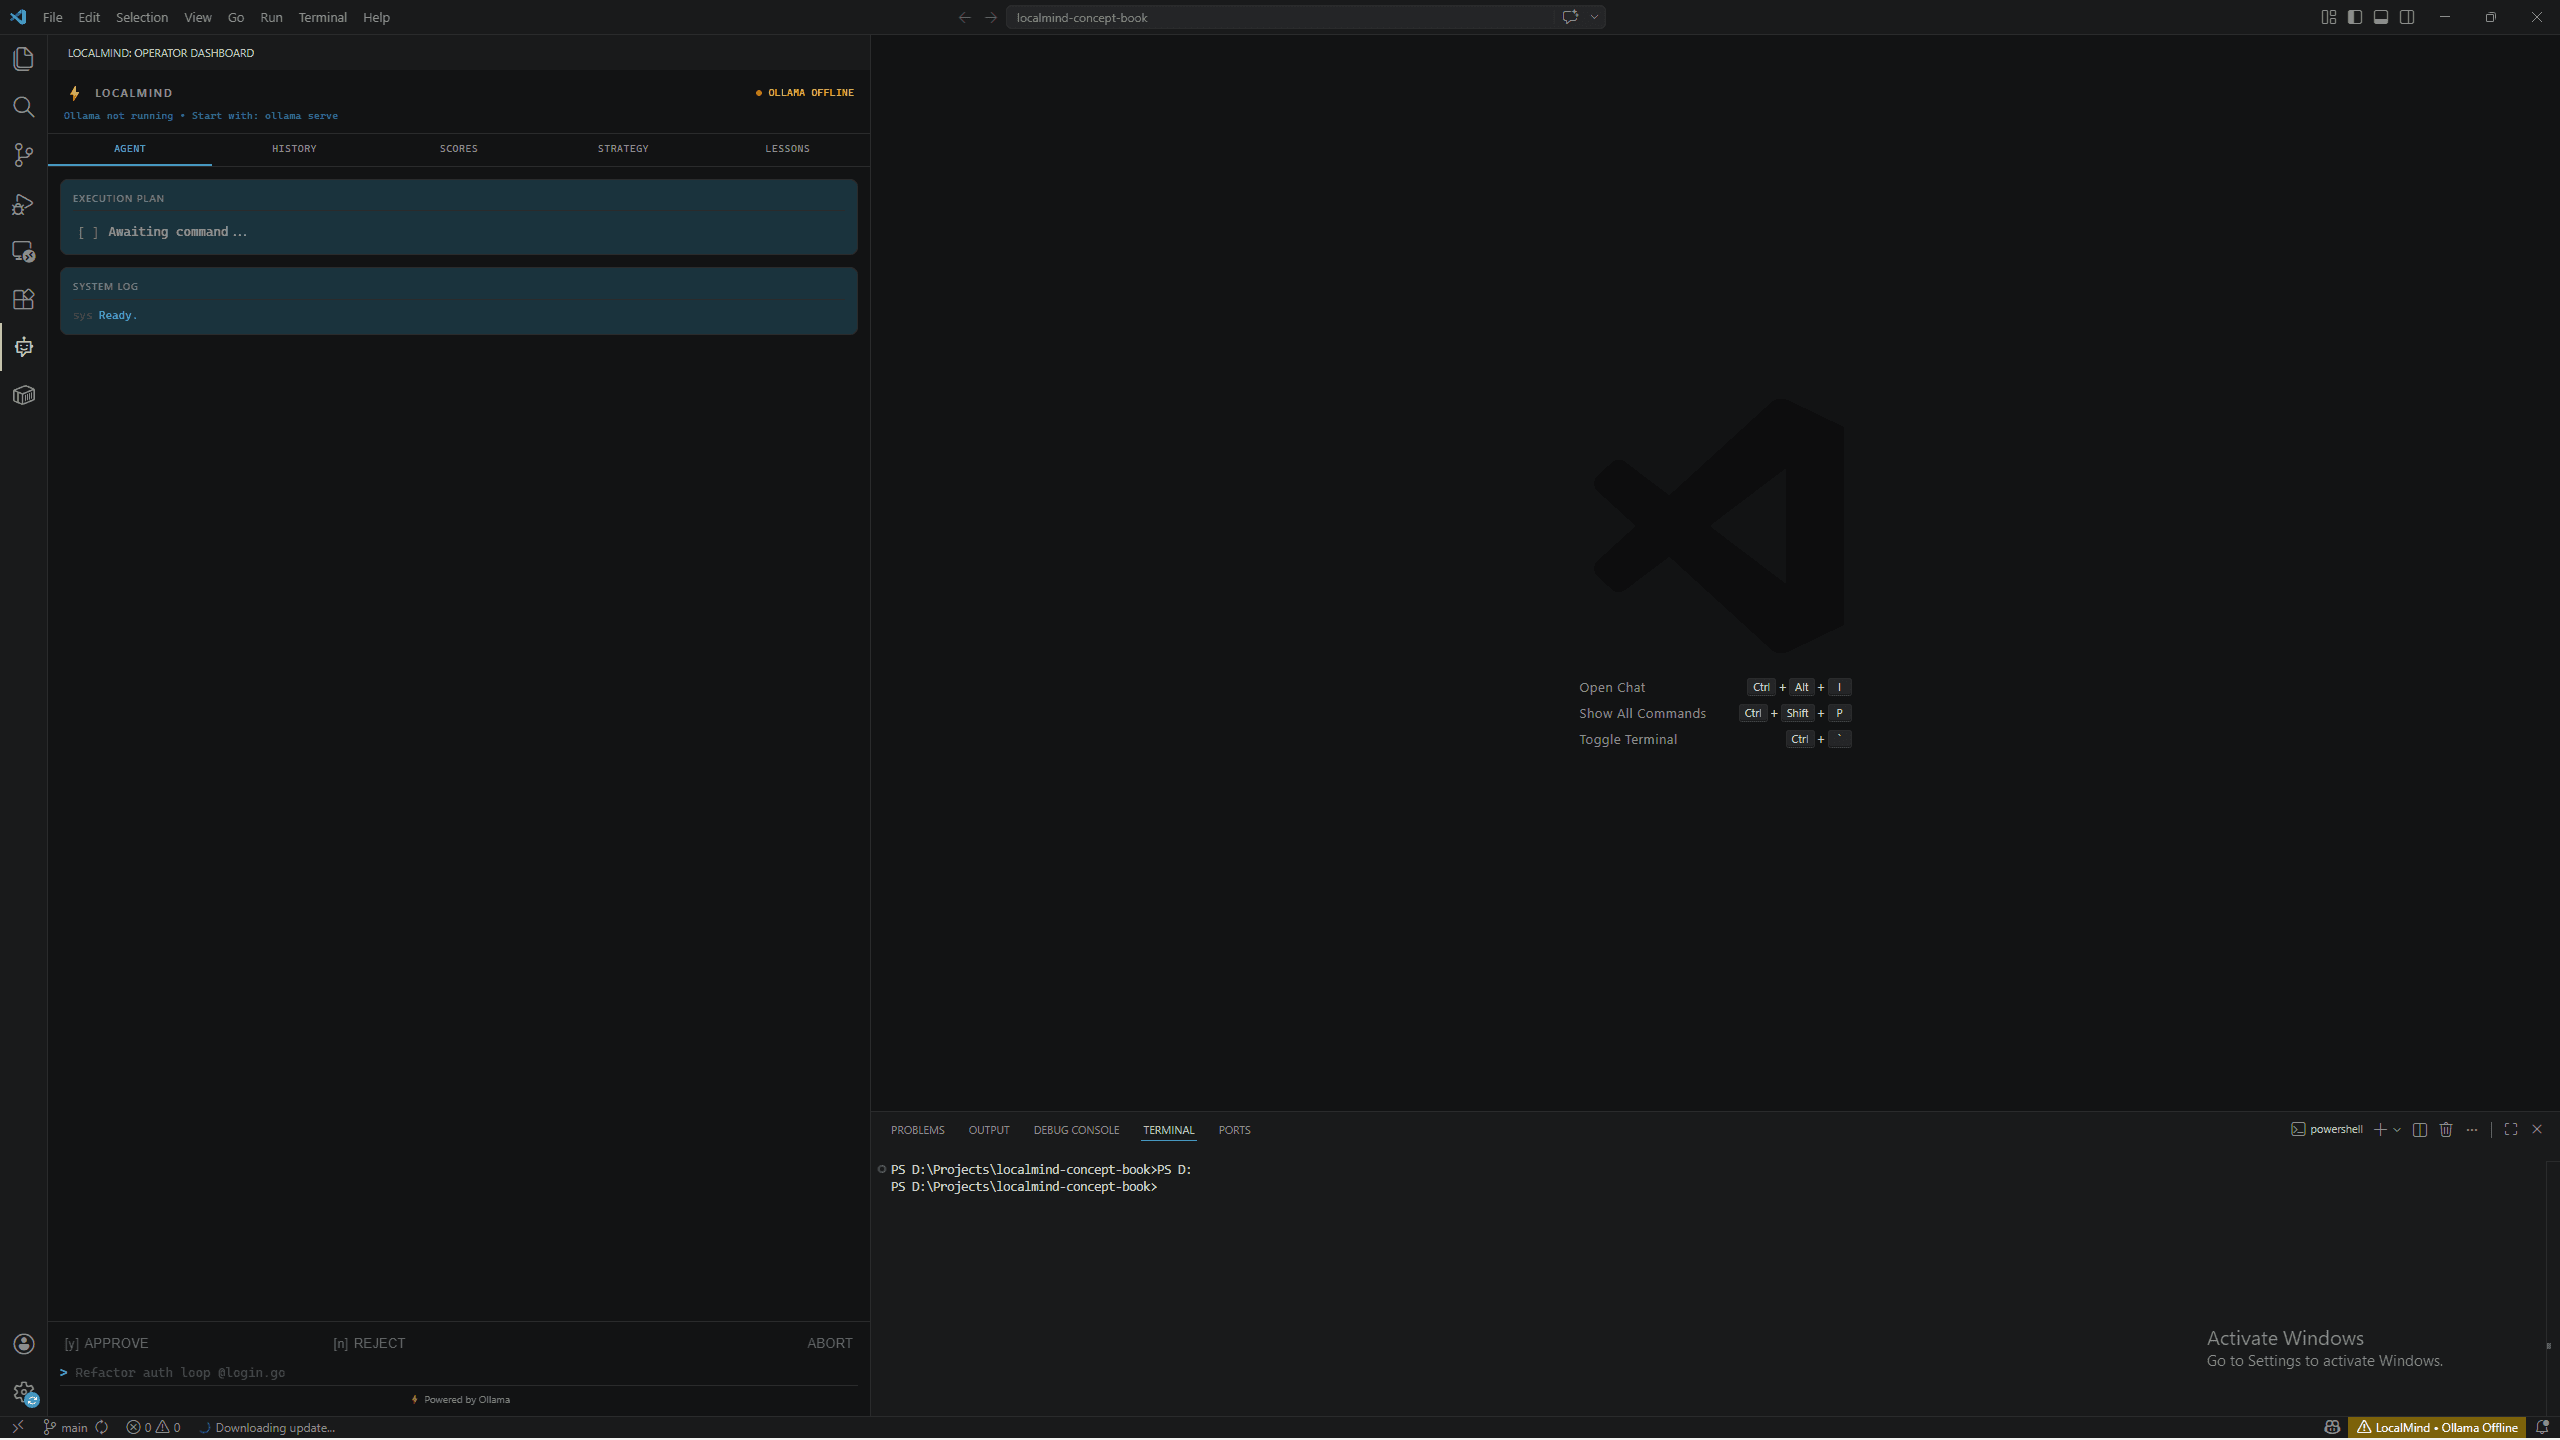Open the File menu
The width and height of the screenshot is (2560, 1440).
pyautogui.click(x=53, y=17)
